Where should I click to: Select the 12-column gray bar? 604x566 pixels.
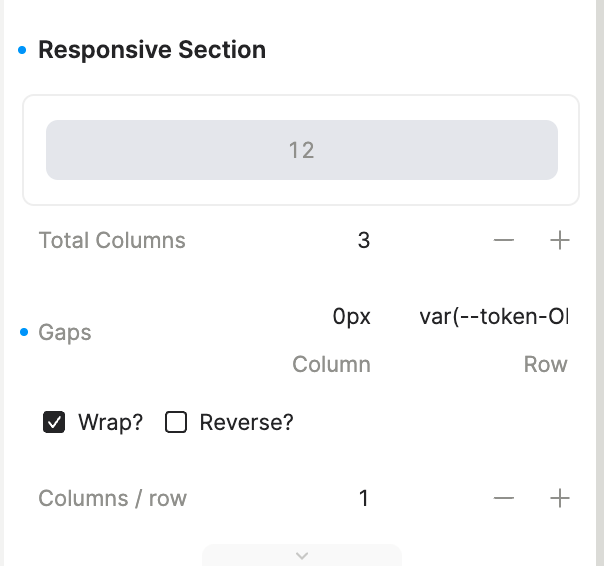pyautogui.click(x=301, y=150)
